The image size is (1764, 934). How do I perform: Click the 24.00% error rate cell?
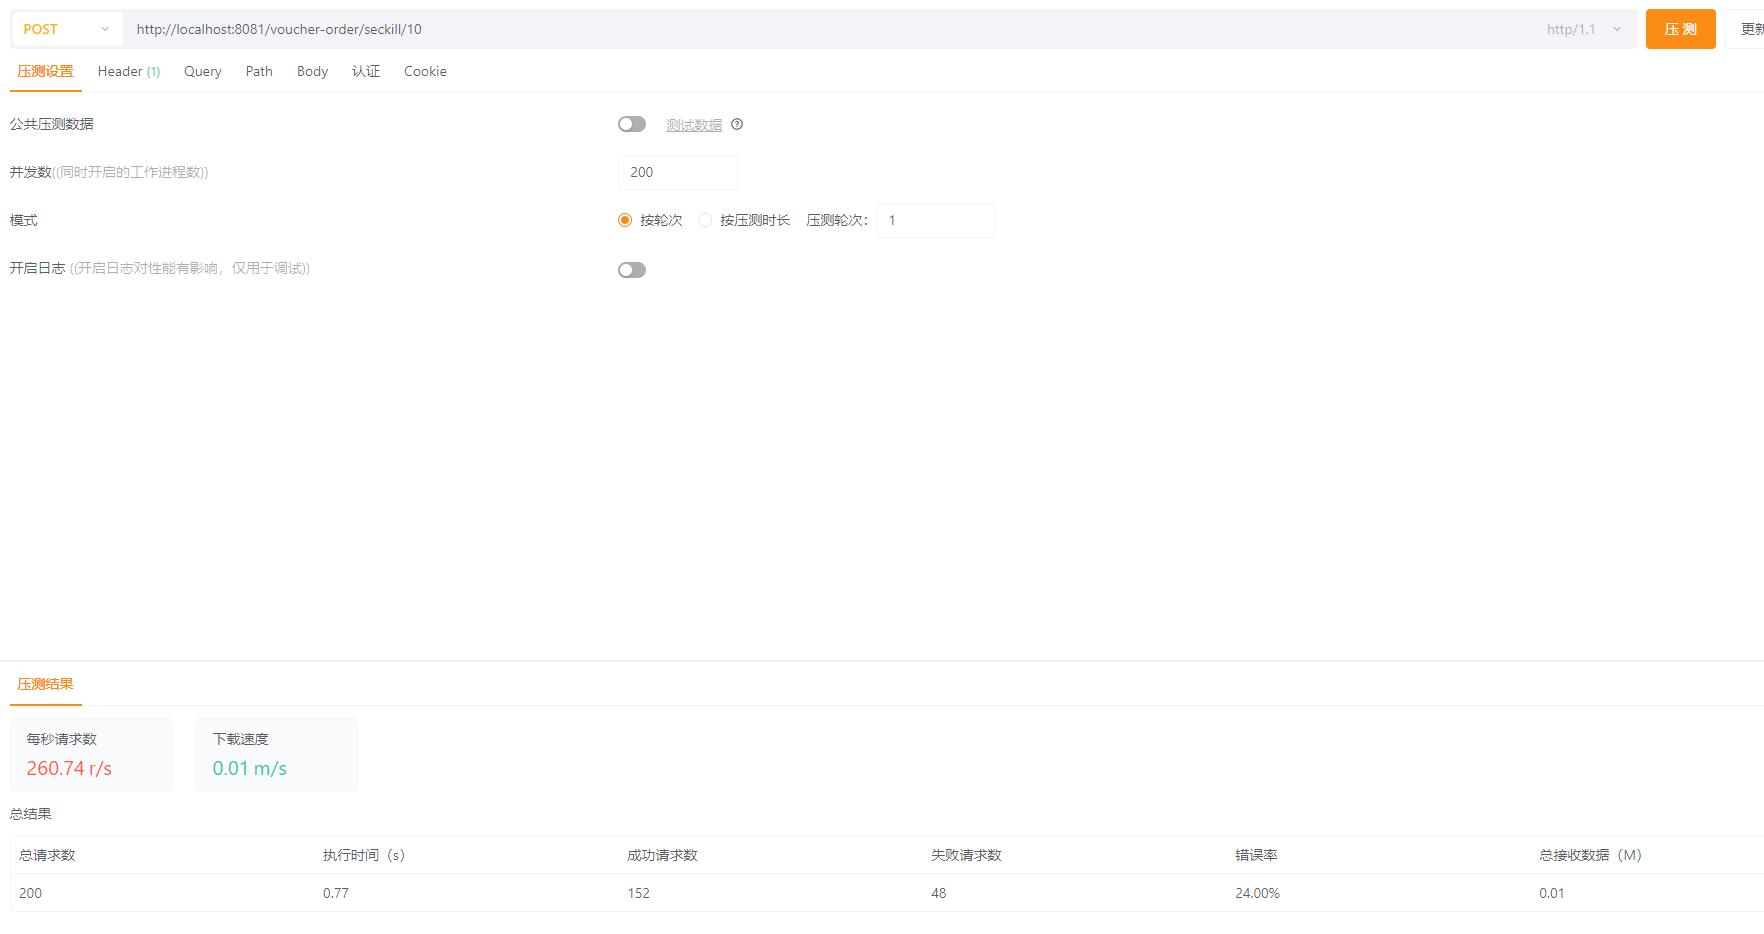pos(1257,893)
